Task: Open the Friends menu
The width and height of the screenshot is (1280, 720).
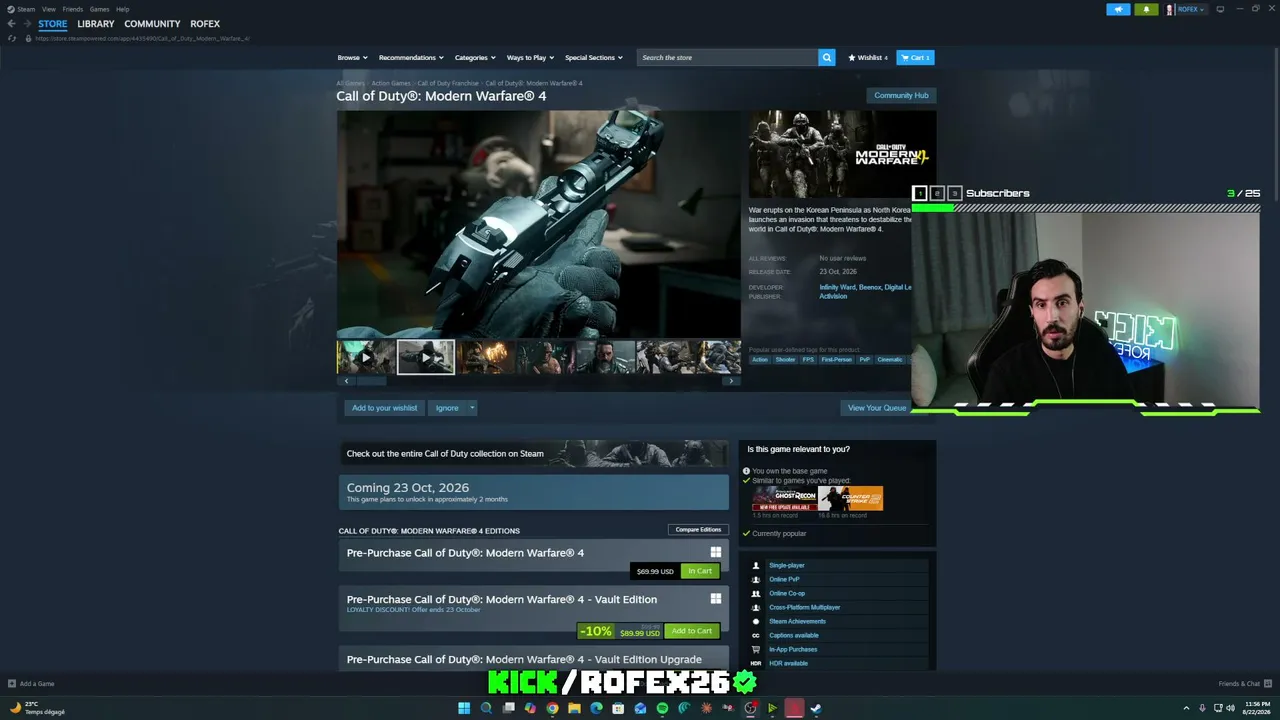Action: [73, 9]
